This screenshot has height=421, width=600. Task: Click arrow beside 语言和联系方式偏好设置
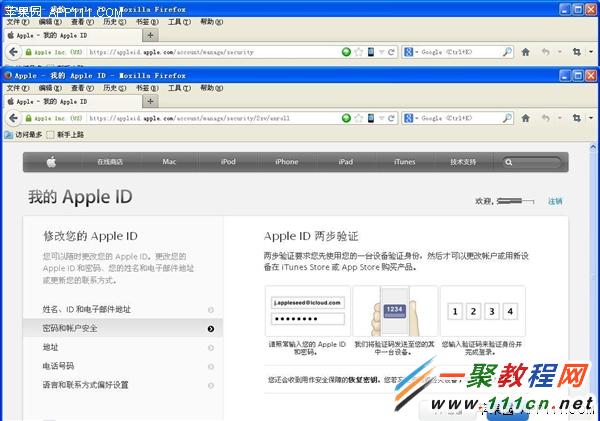click(x=211, y=385)
